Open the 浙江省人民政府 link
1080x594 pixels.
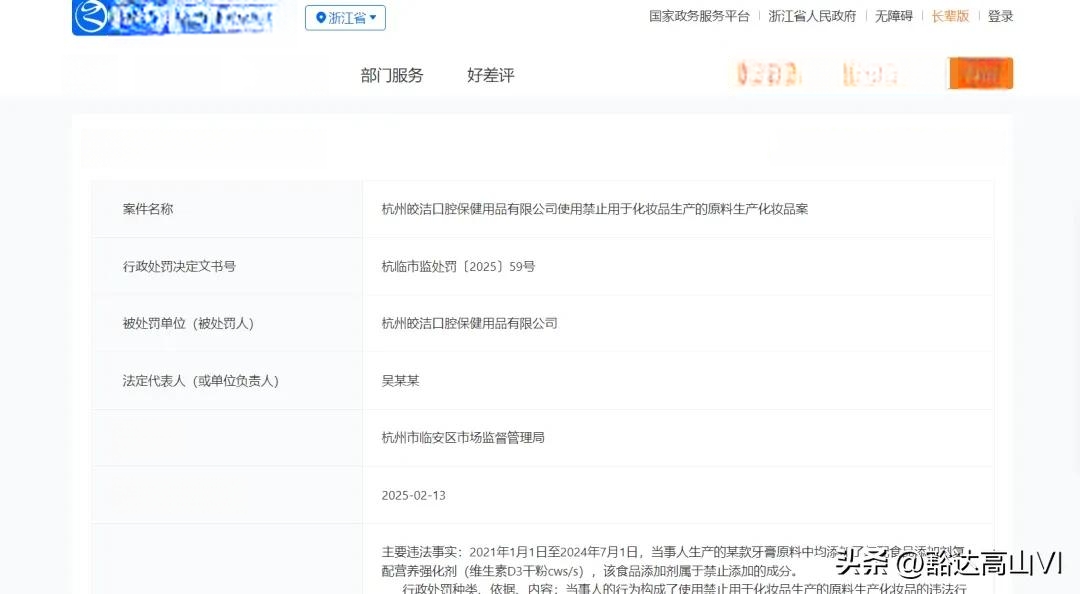click(812, 16)
